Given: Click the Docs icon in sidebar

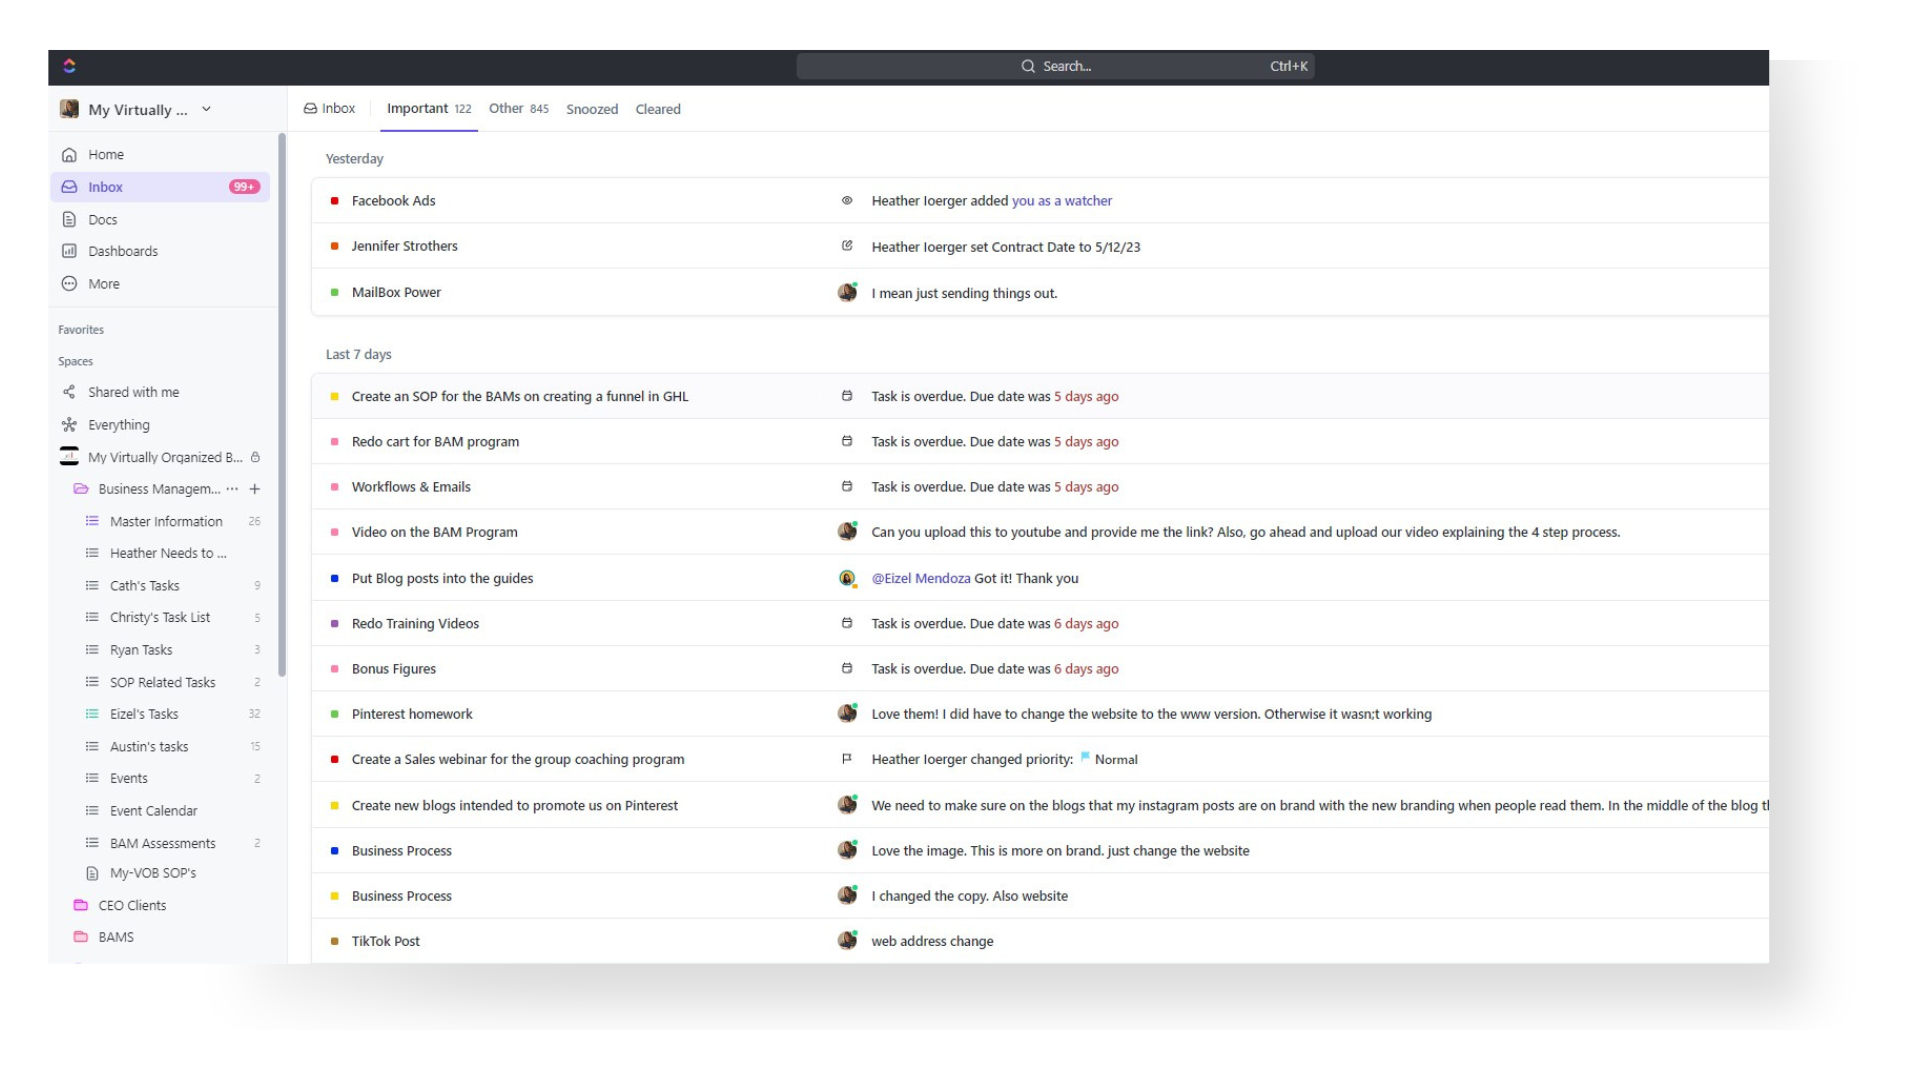Looking at the screenshot, I should point(69,219).
